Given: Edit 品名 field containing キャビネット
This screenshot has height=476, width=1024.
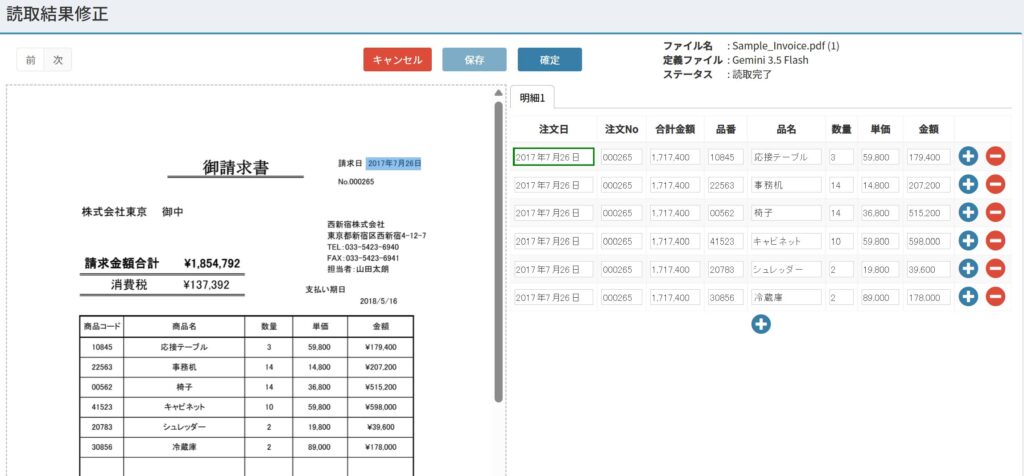Looking at the screenshot, I should pos(786,241).
